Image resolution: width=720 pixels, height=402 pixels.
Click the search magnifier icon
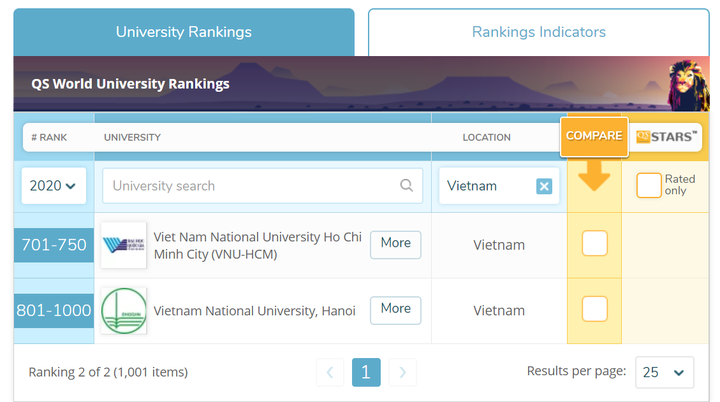[406, 185]
